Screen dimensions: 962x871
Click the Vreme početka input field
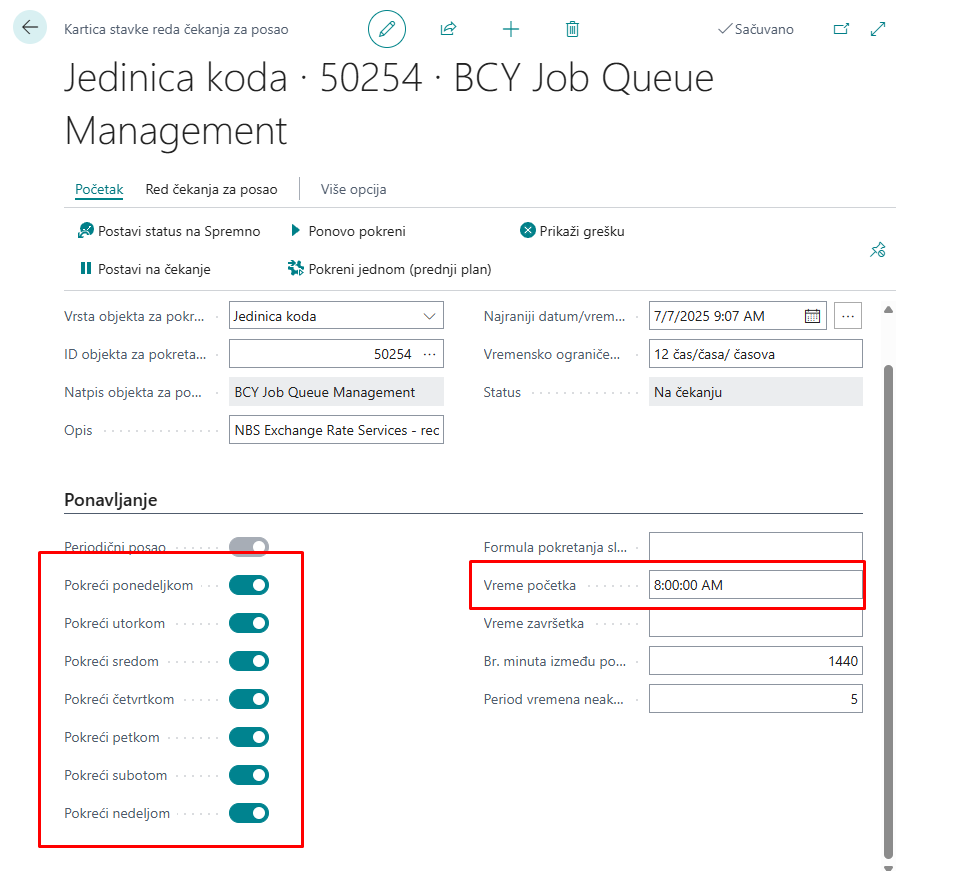(754, 585)
